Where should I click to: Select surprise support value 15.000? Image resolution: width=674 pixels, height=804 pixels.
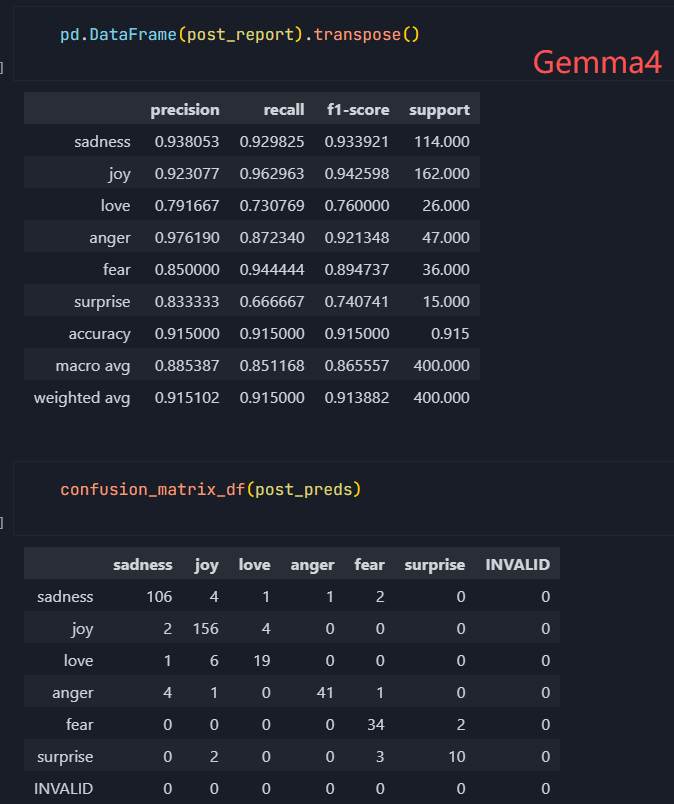(446, 302)
